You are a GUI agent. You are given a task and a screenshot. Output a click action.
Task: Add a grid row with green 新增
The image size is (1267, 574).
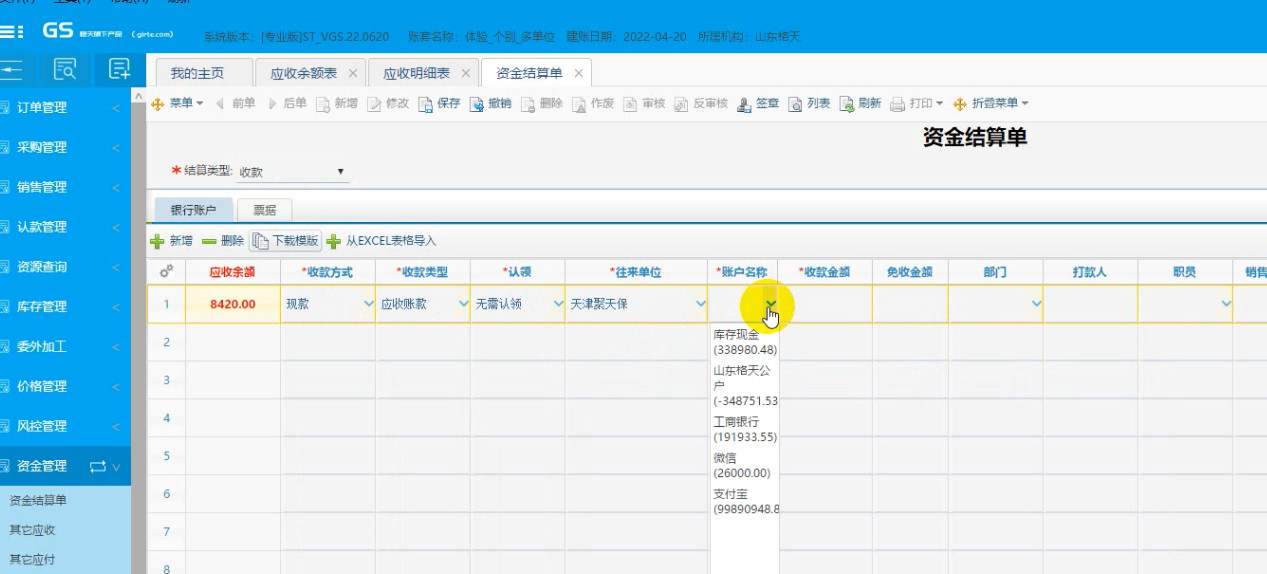tap(172, 241)
